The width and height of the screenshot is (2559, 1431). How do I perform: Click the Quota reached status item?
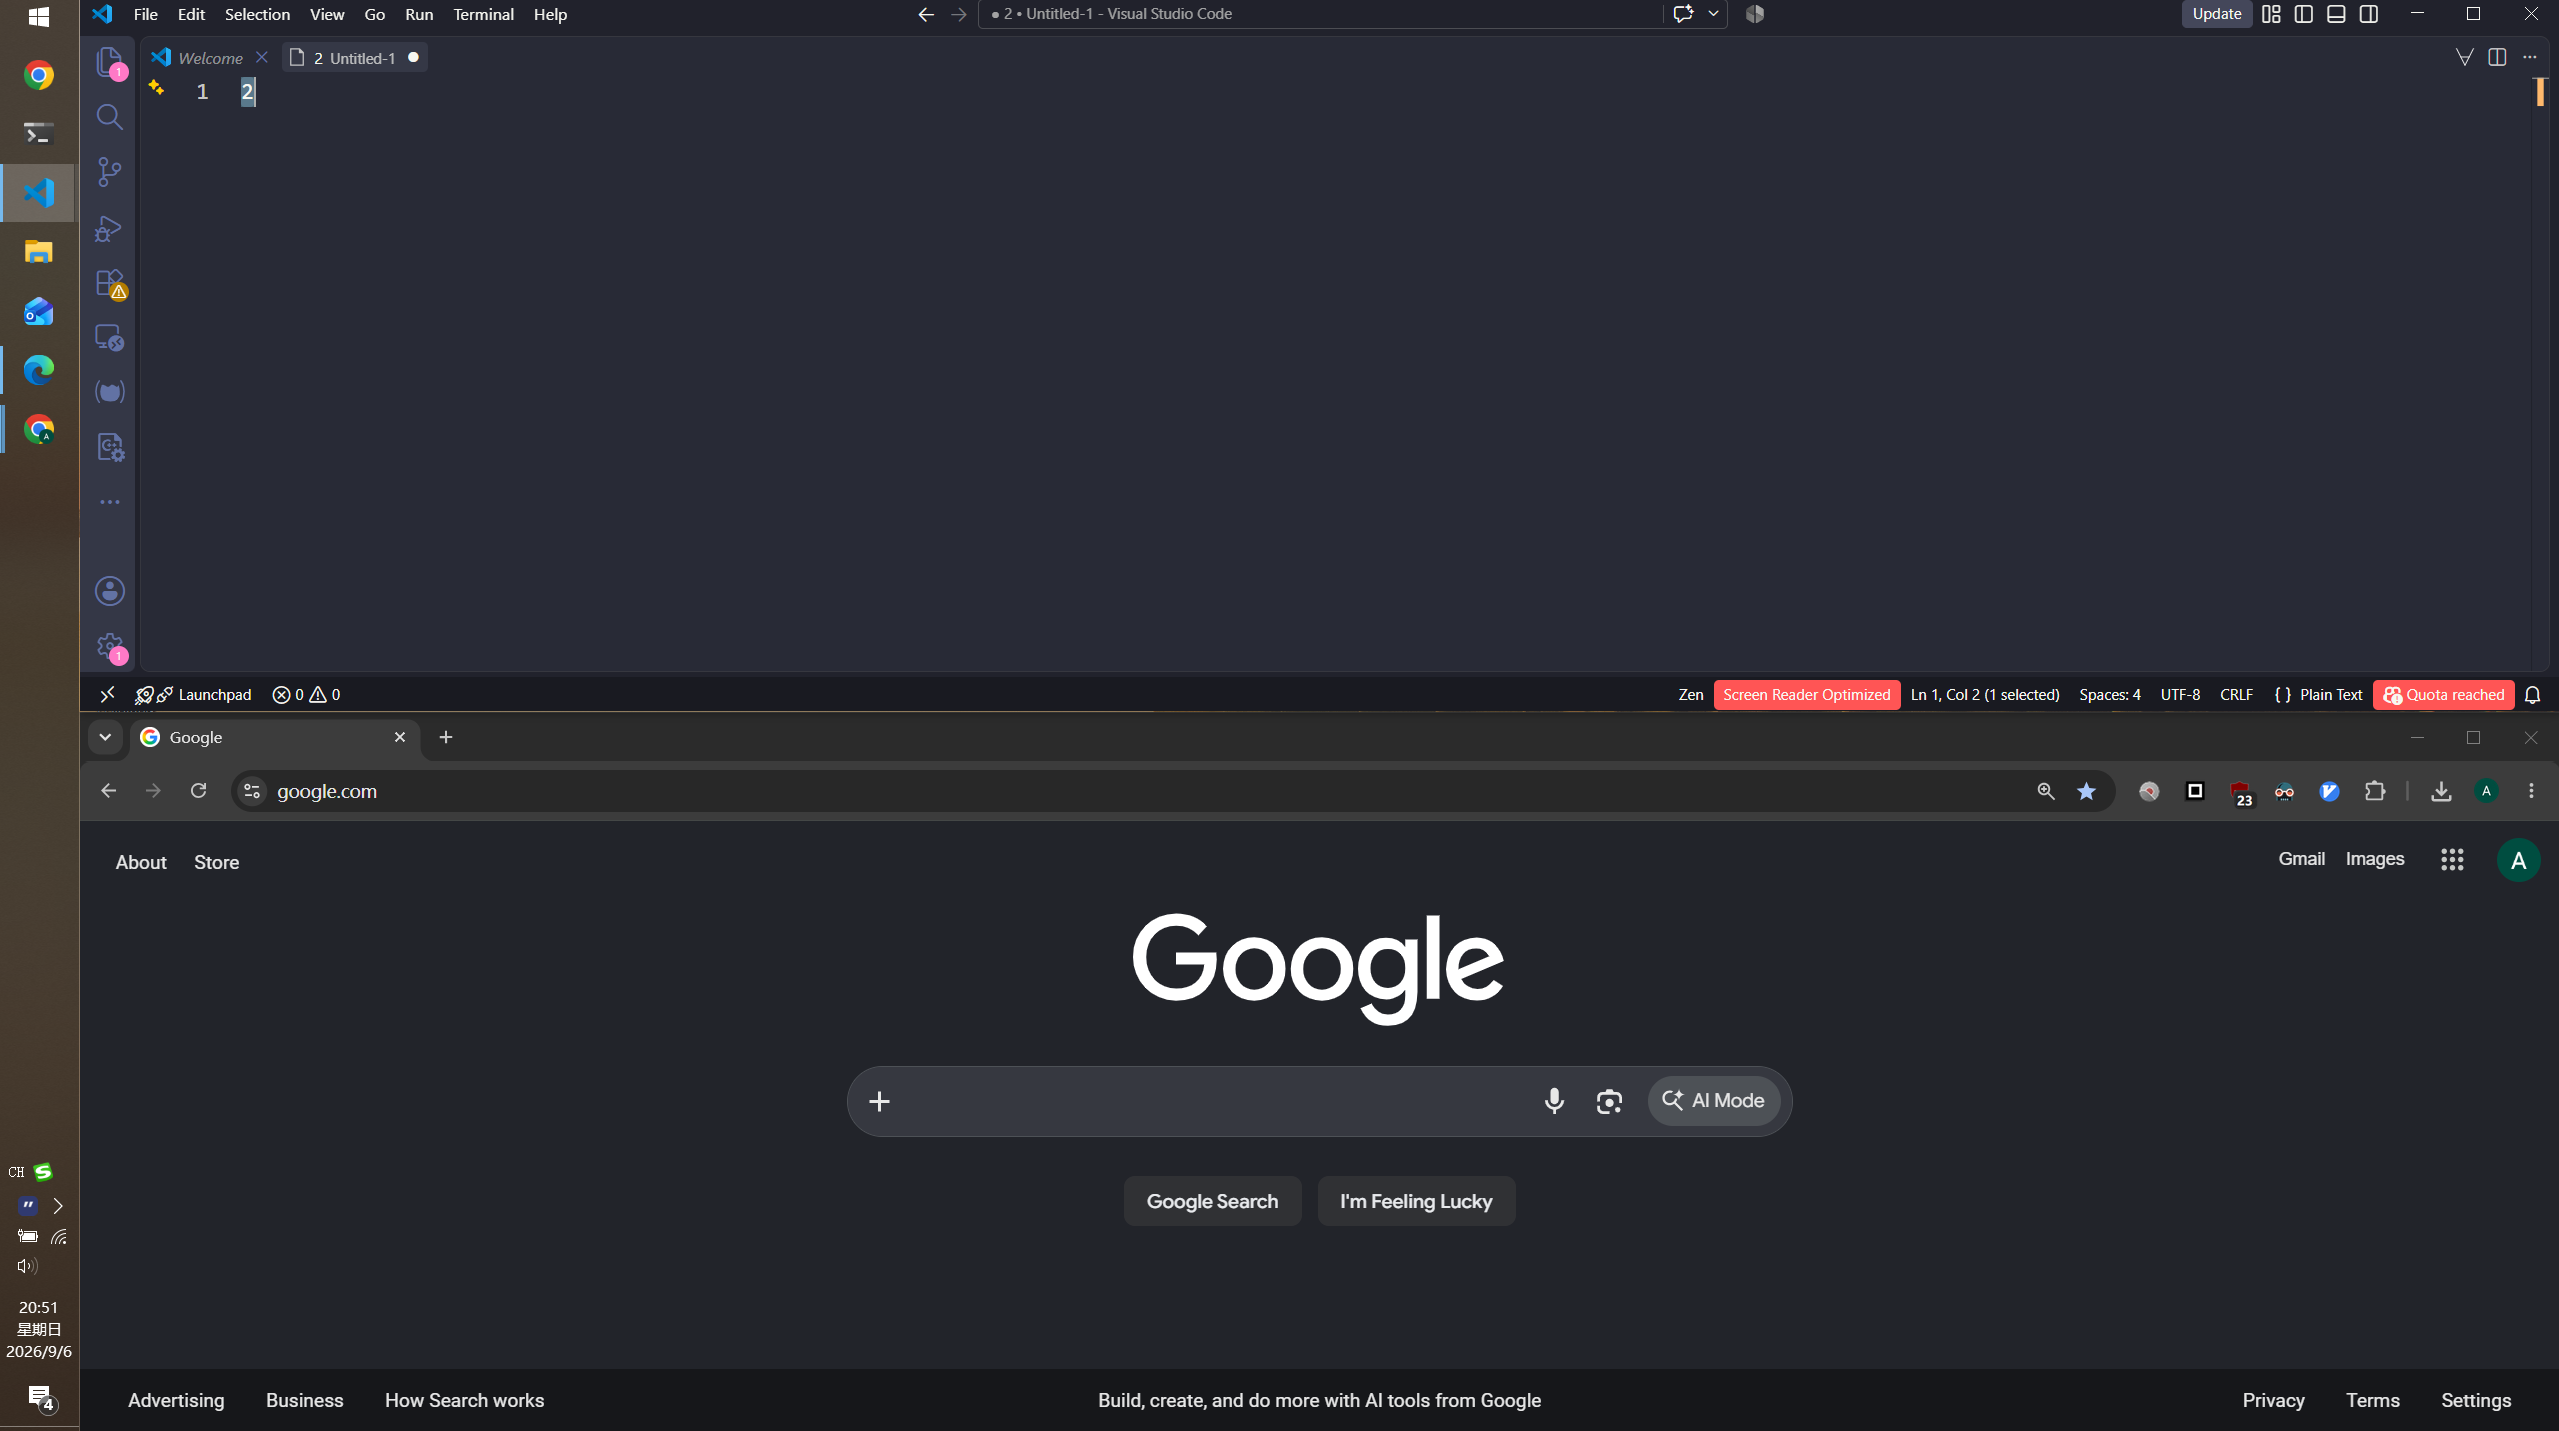click(2443, 694)
